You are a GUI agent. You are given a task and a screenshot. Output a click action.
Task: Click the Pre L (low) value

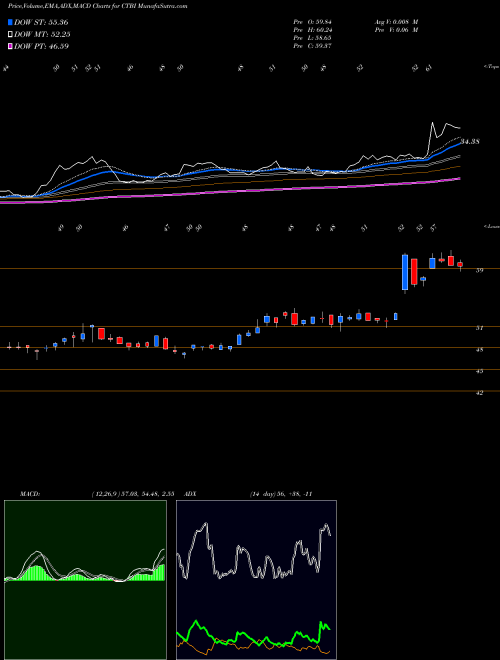click(x=323, y=38)
